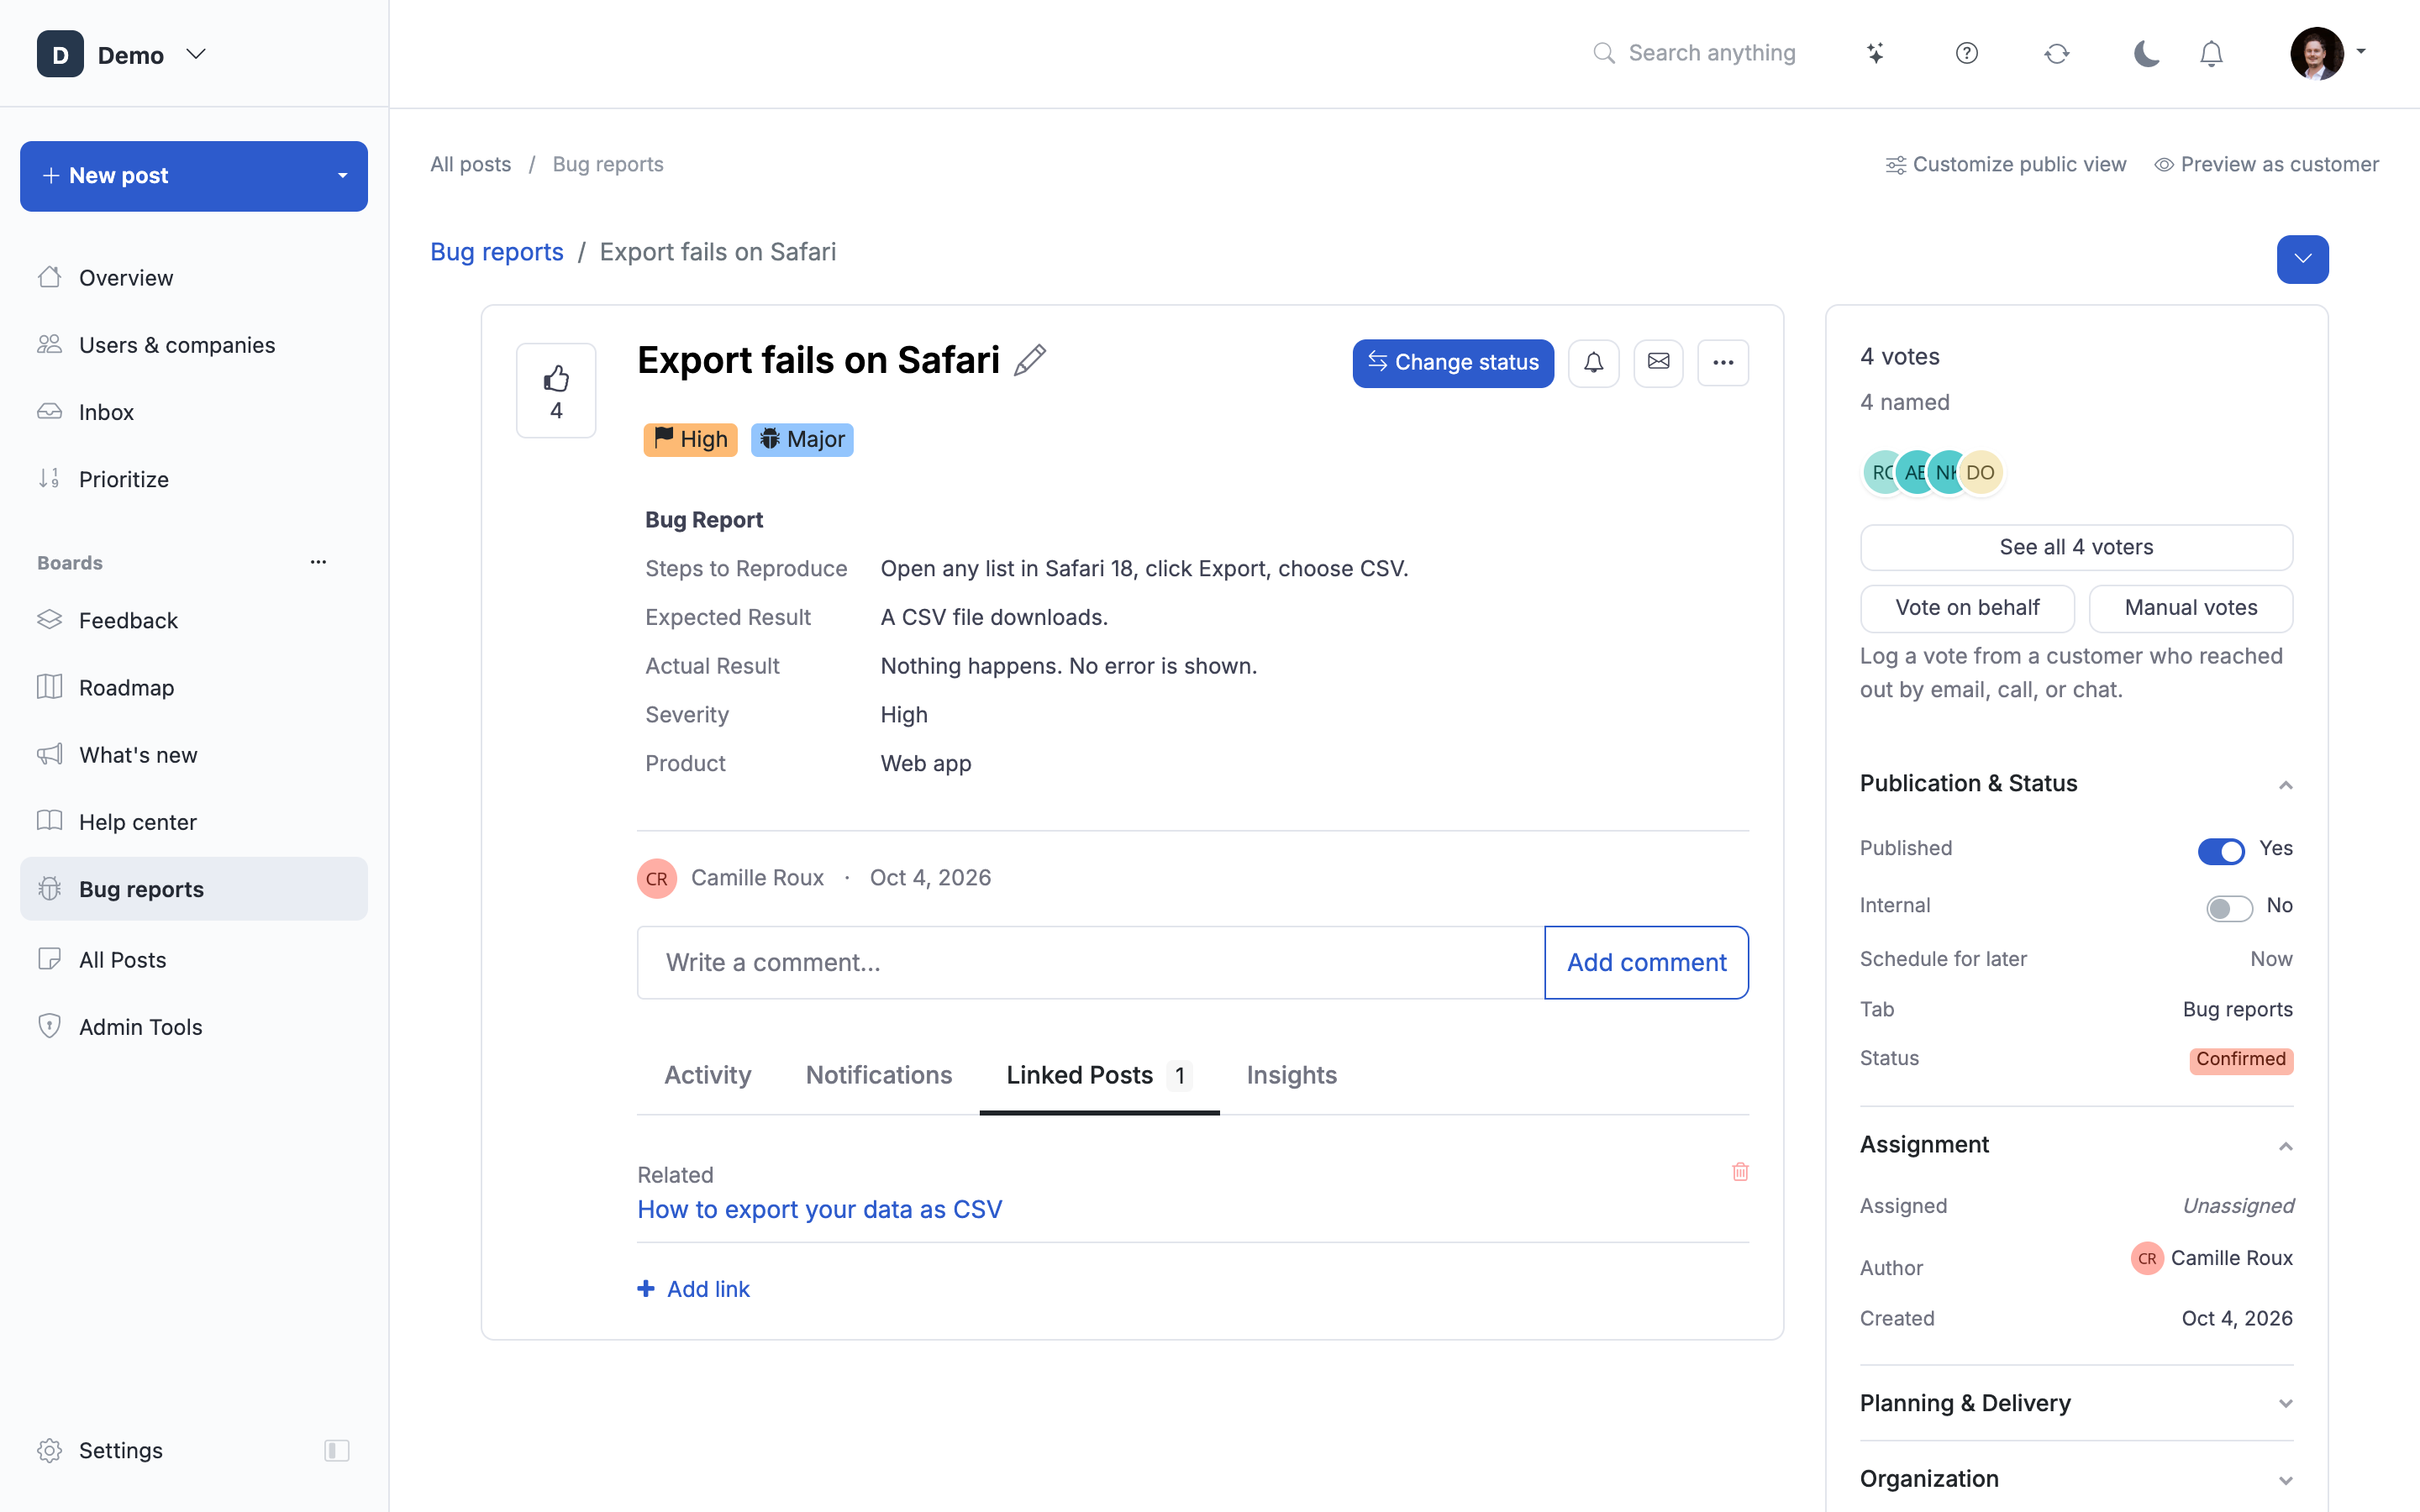Go to Roadmap board
Image resolution: width=2420 pixels, height=1512 pixels.
coord(194,687)
